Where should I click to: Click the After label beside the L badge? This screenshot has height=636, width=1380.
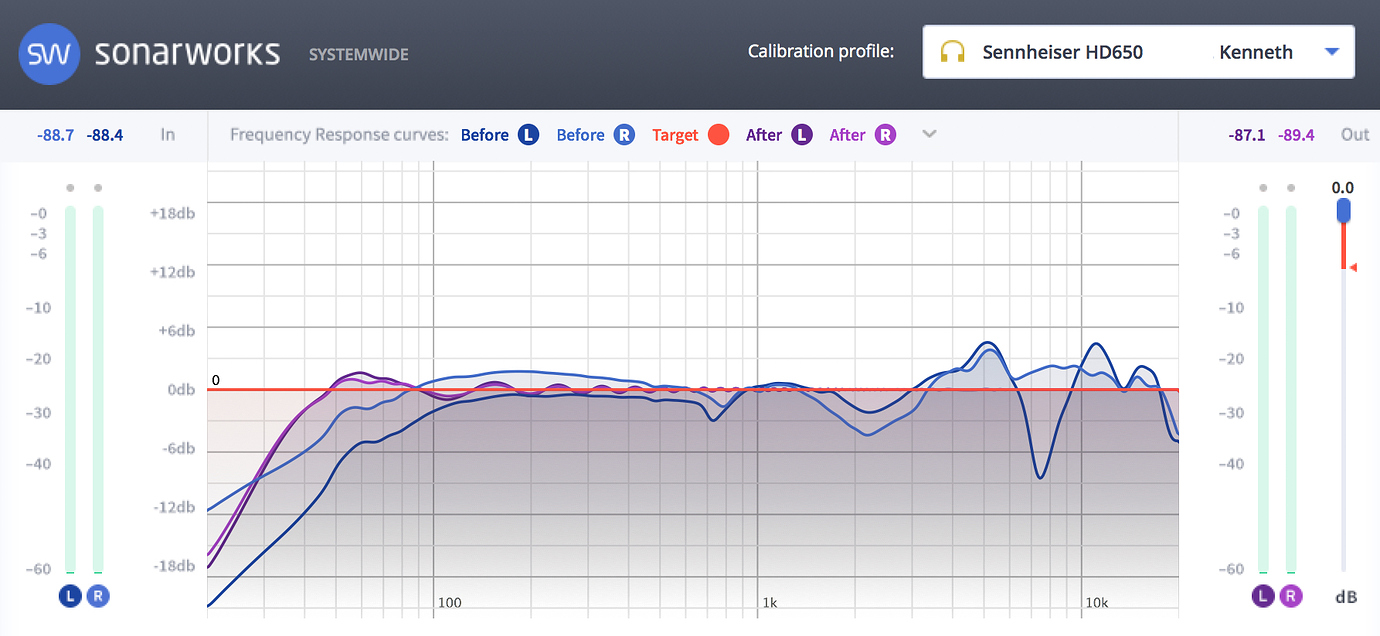[764, 135]
